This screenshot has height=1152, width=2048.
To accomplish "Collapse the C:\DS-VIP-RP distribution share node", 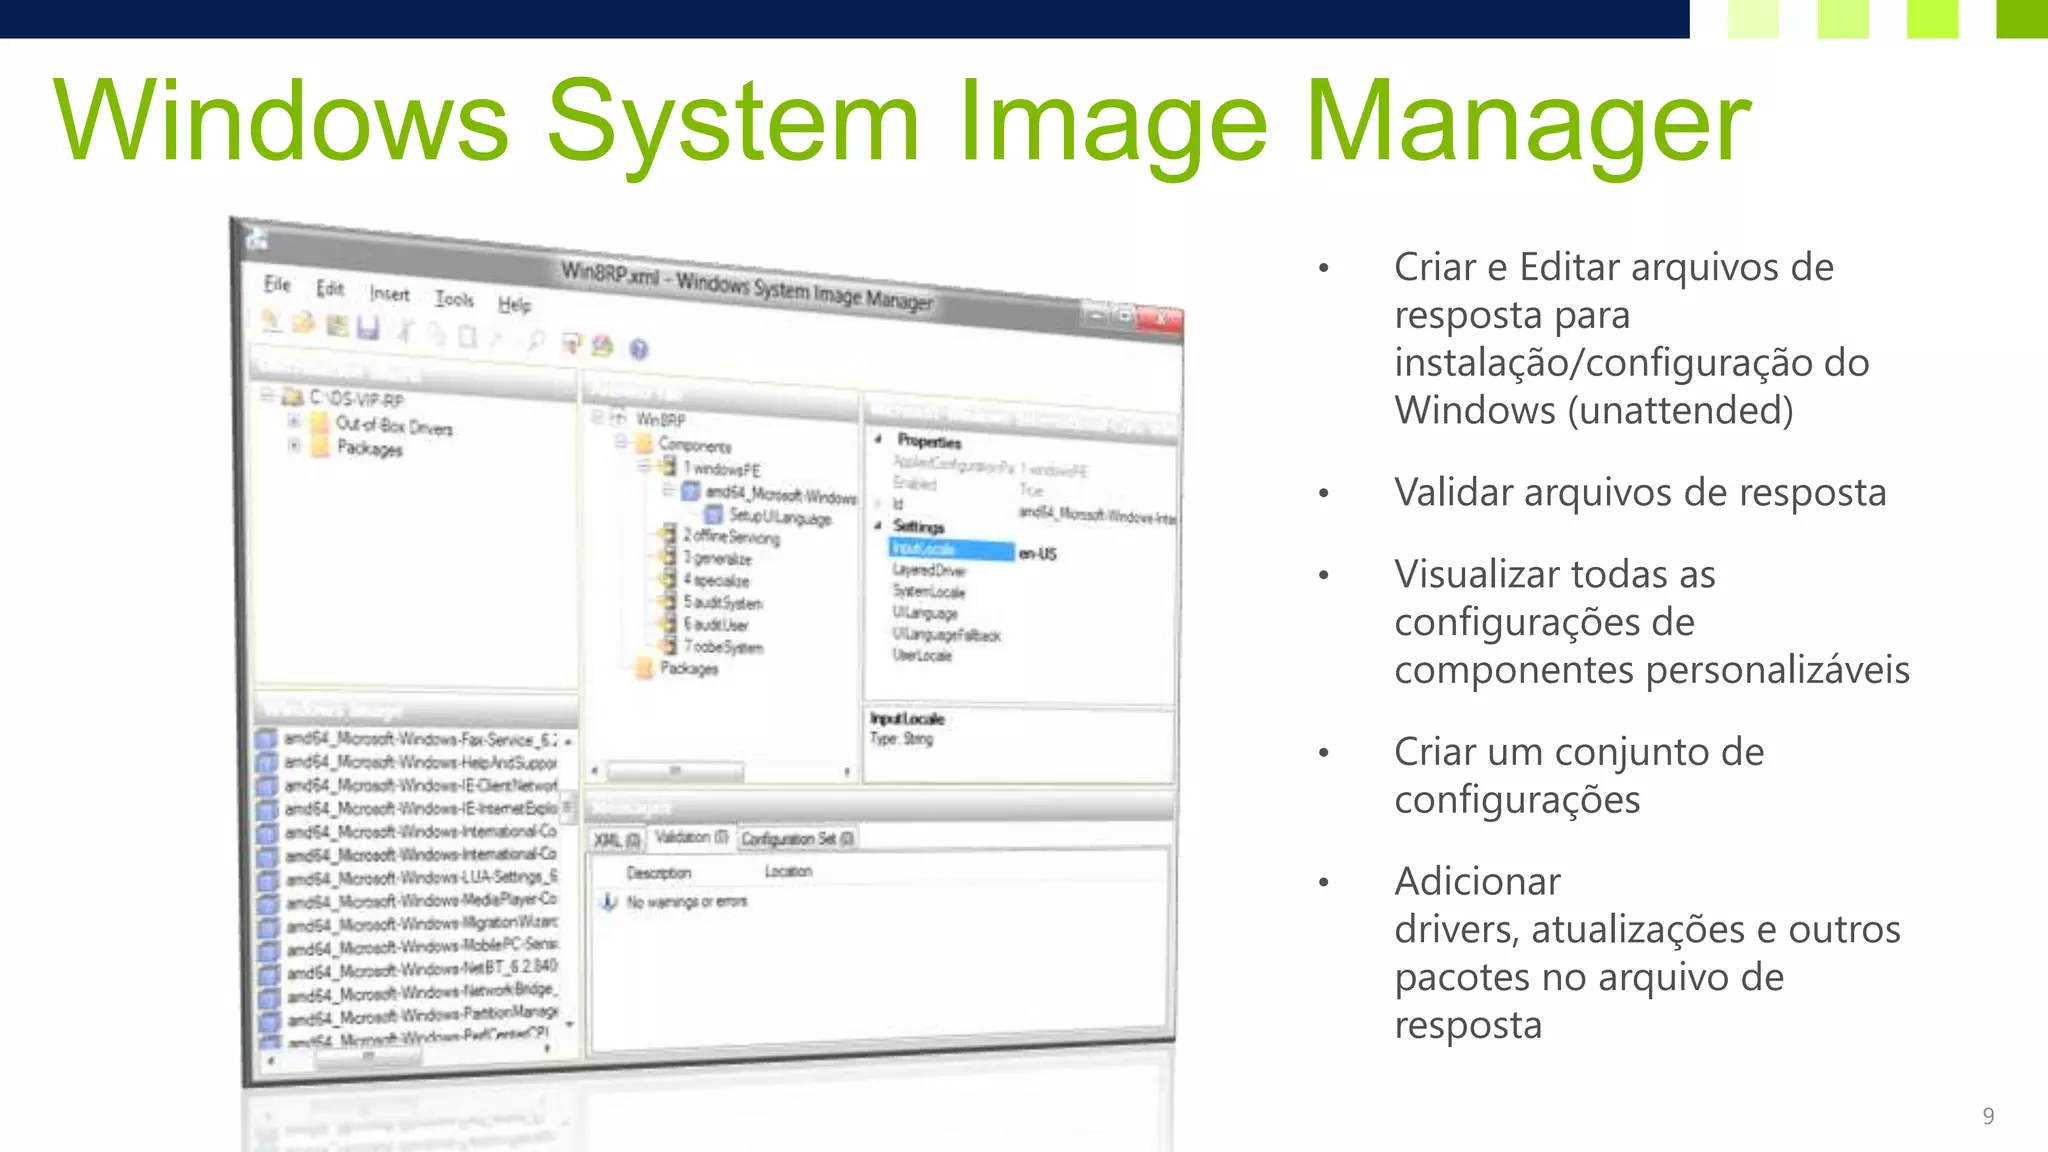I will point(267,396).
